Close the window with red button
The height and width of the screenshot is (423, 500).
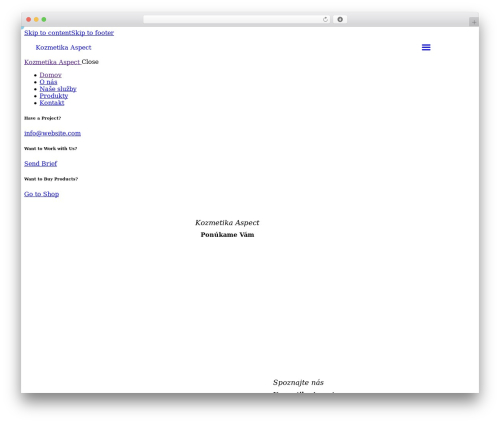point(29,20)
